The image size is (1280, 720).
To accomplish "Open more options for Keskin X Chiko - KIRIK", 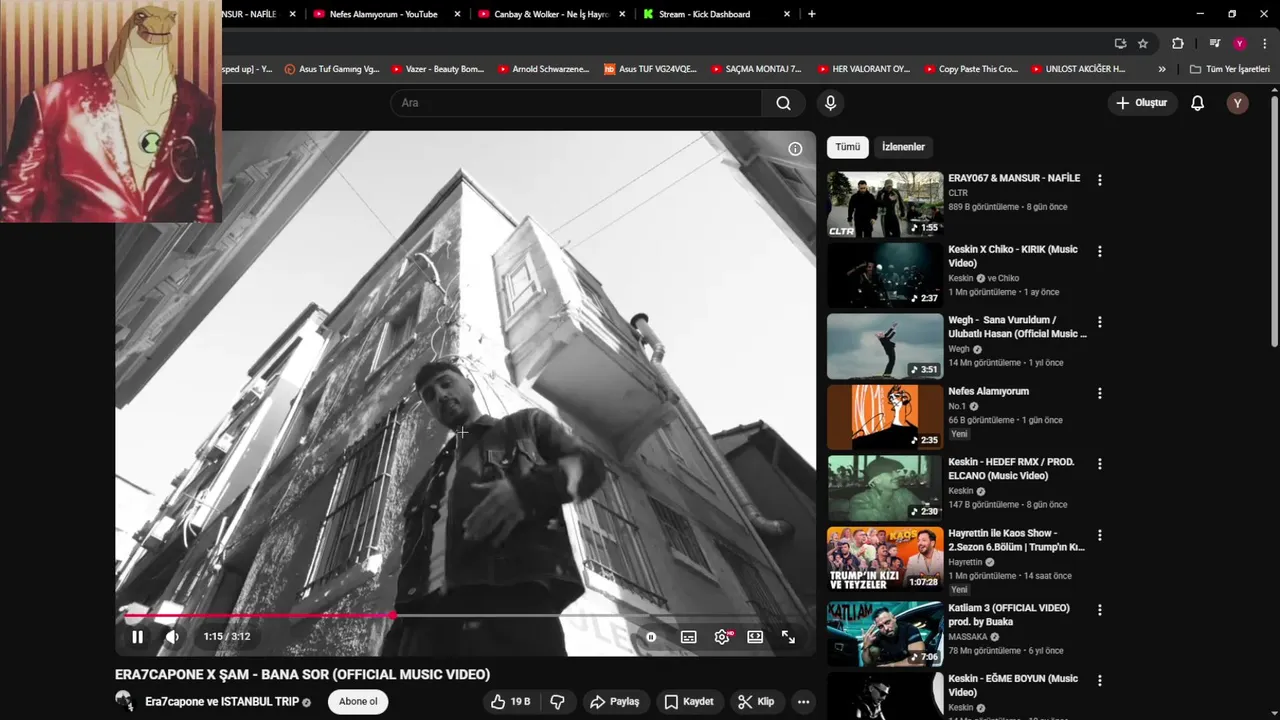I will (x=1100, y=251).
